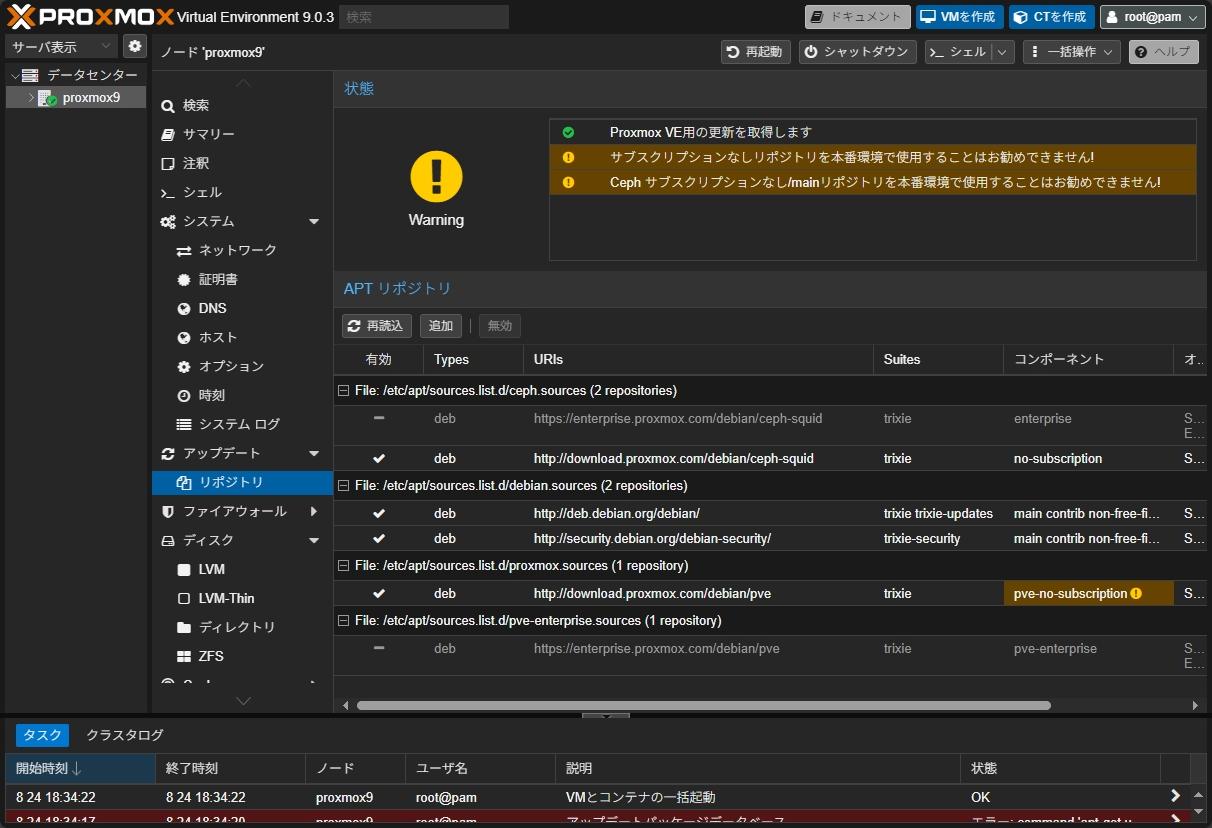Click pve-no-subscription warning icon
Screen dimensions: 1212x828
tap(1136, 594)
